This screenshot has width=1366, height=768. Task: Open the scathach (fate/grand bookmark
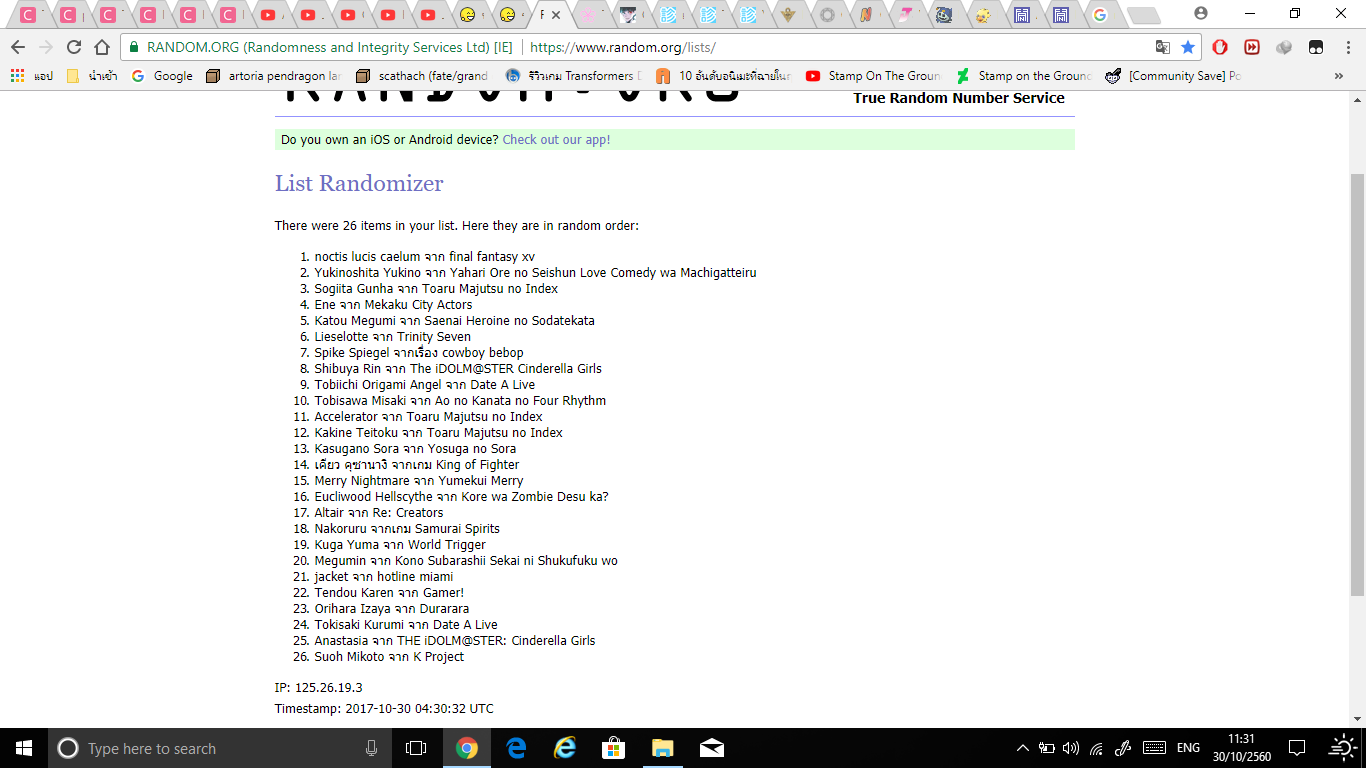coord(422,75)
